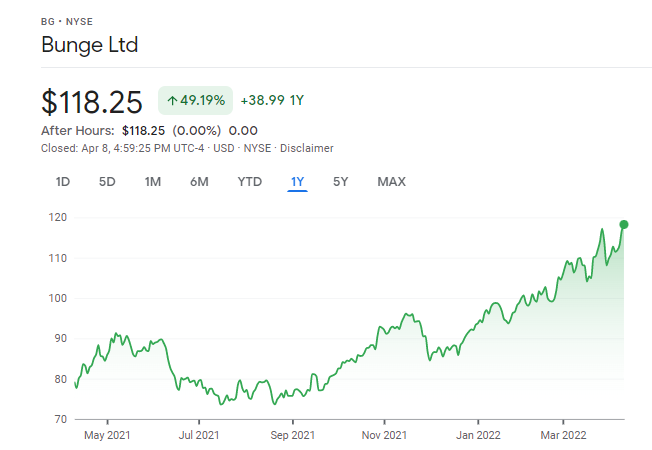Click the 110 y-axis label

[58, 258]
